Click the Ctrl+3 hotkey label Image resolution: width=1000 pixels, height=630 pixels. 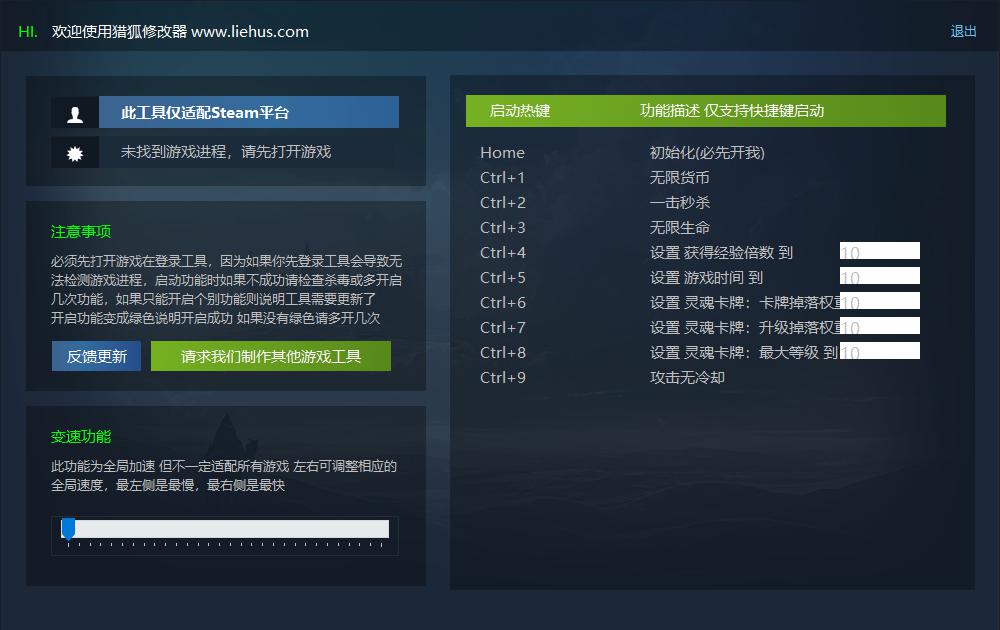coord(503,228)
